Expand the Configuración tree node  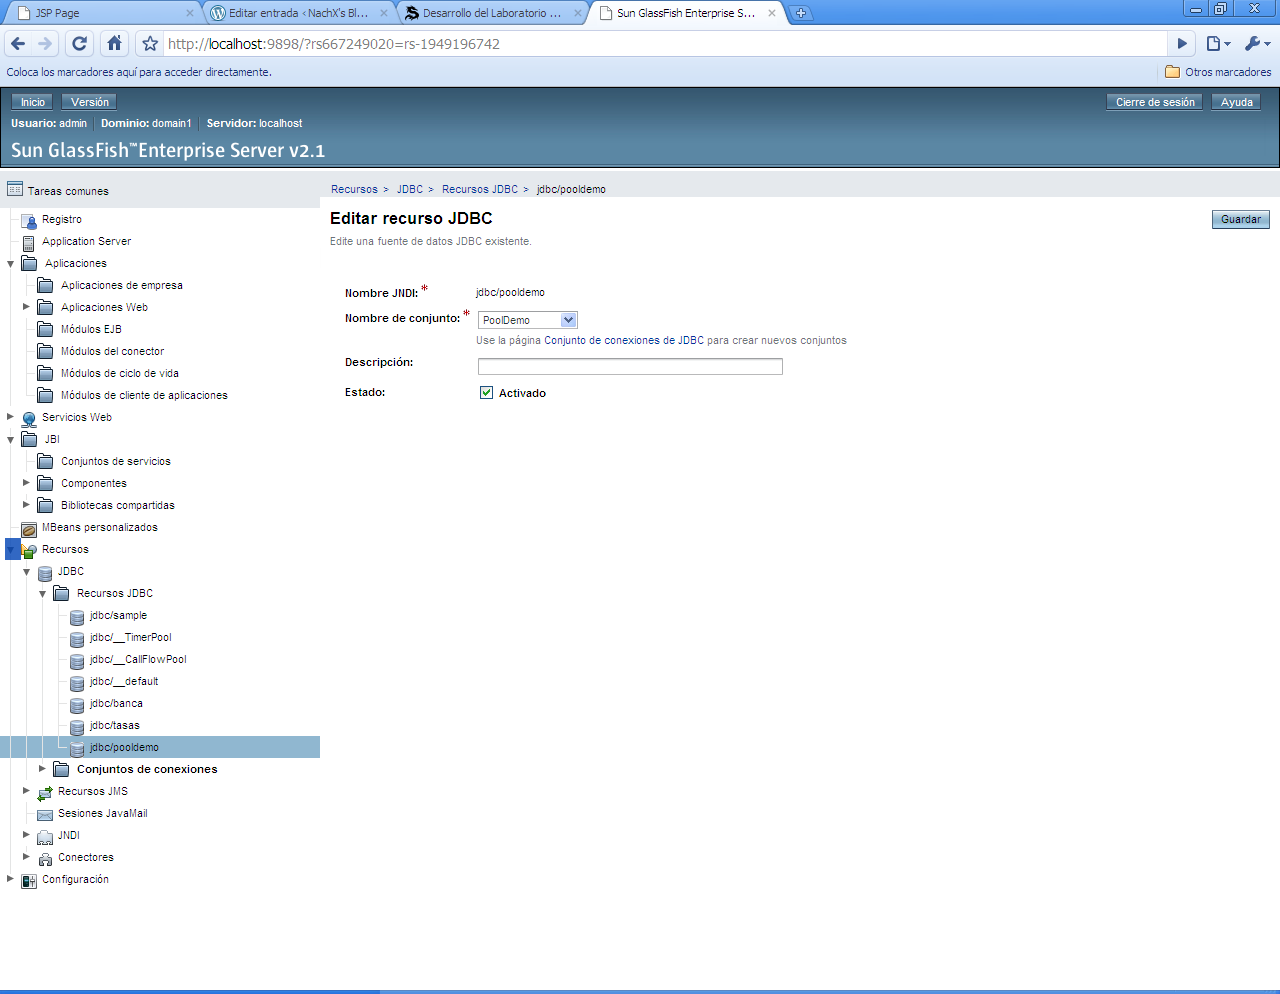pos(11,879)
